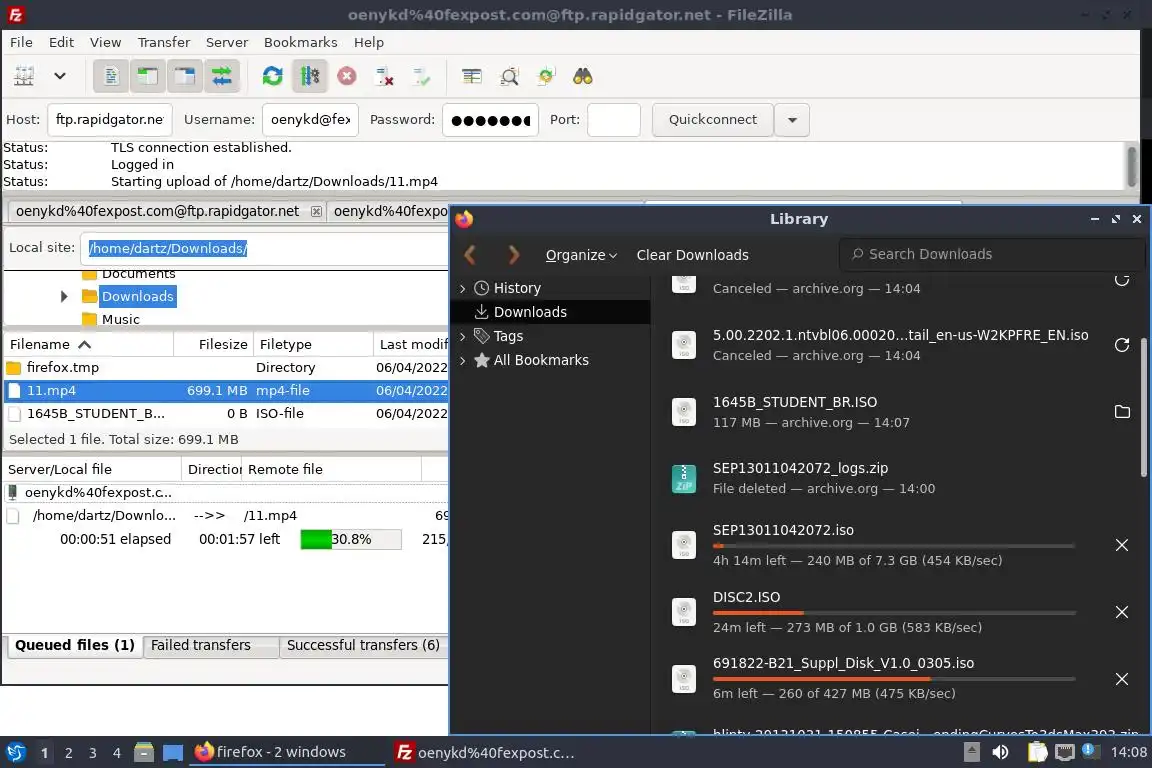
Task: Select the firefox.tmp directory row
Action: (x=226, y=367)
